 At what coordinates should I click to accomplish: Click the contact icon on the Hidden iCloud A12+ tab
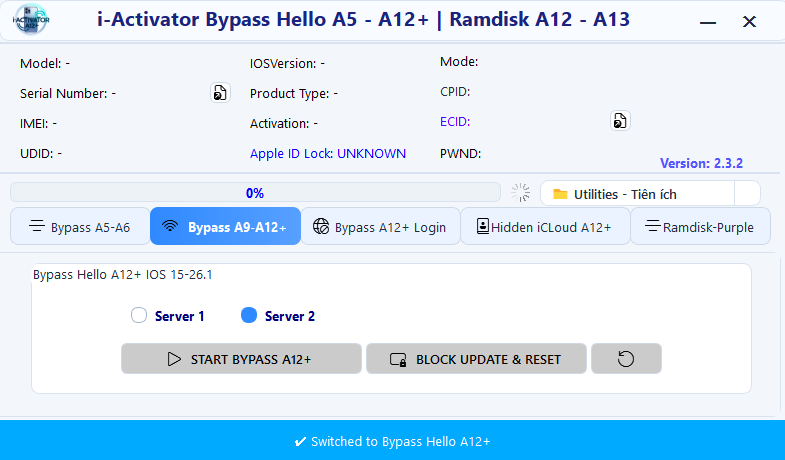[x=483, y=226]
